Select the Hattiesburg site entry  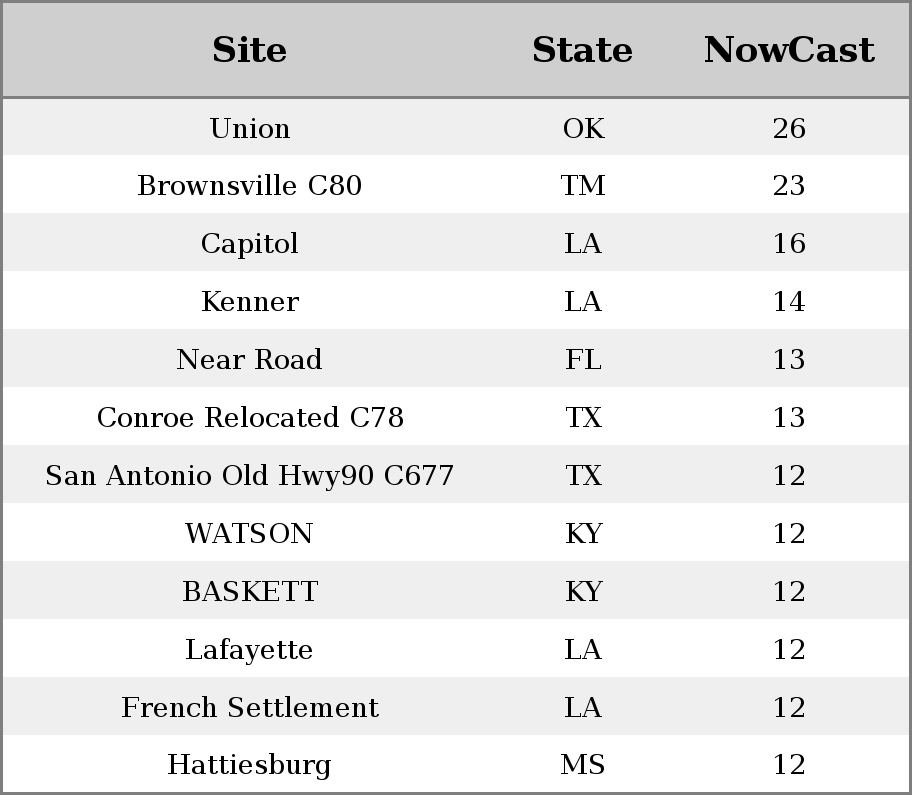tap(250, 765)
